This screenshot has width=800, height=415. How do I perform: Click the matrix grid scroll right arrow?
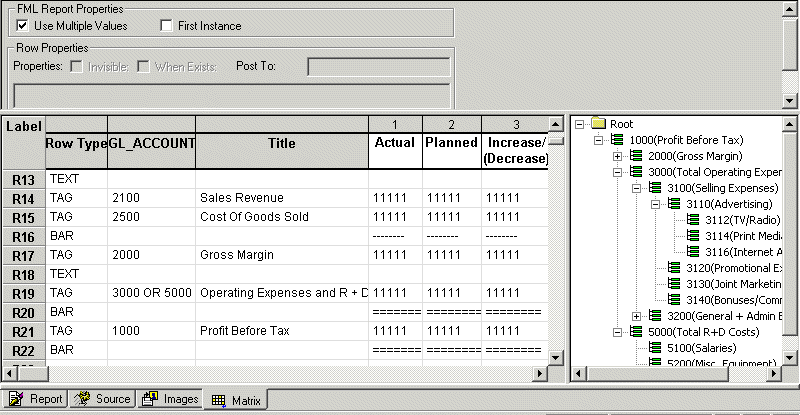click(540, 374)
